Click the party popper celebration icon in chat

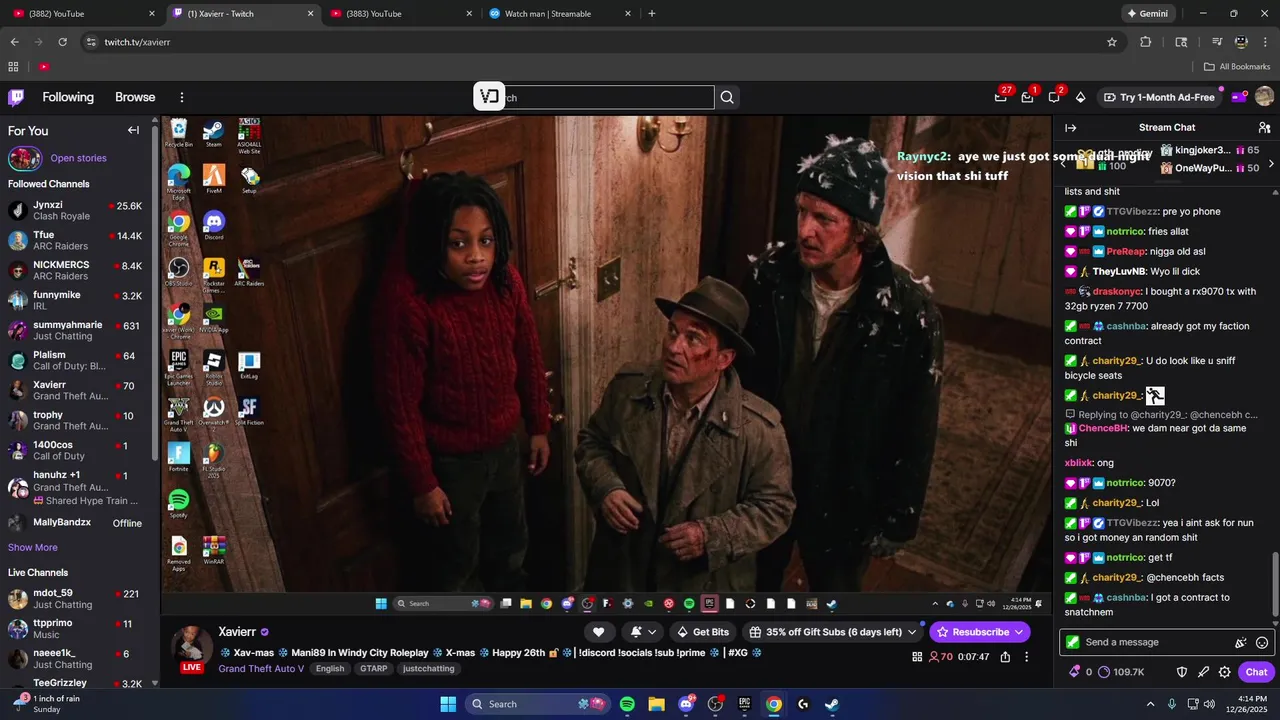point(1241,642)
